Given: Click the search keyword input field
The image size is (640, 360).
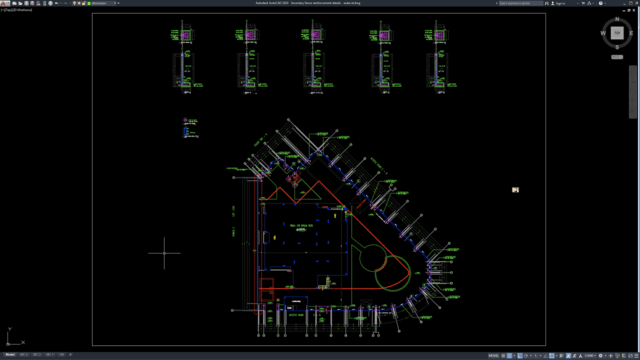Looking at the screenshot, I should coord(521,3).
